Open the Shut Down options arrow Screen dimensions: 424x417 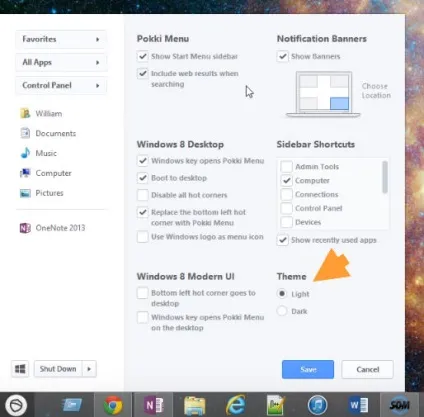tap(89, 369)
